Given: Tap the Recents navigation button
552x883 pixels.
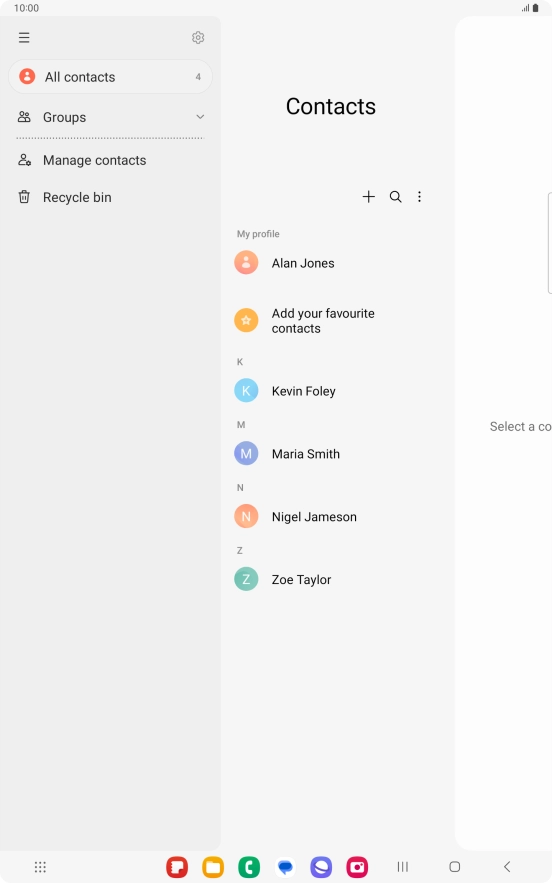Looking at the screenshot, I should tap(403, 867).
